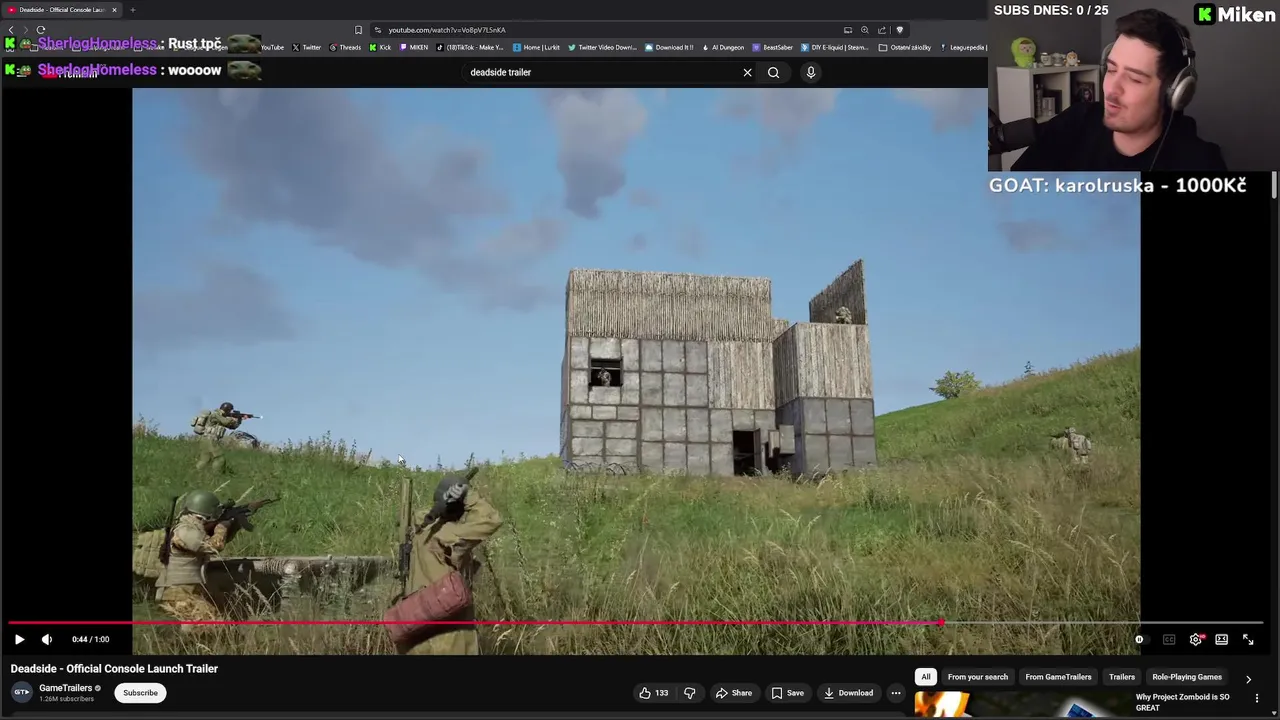Open GameTrailers channel name link
Screen dimensions: 1280x720
click(x=65, y=688)
